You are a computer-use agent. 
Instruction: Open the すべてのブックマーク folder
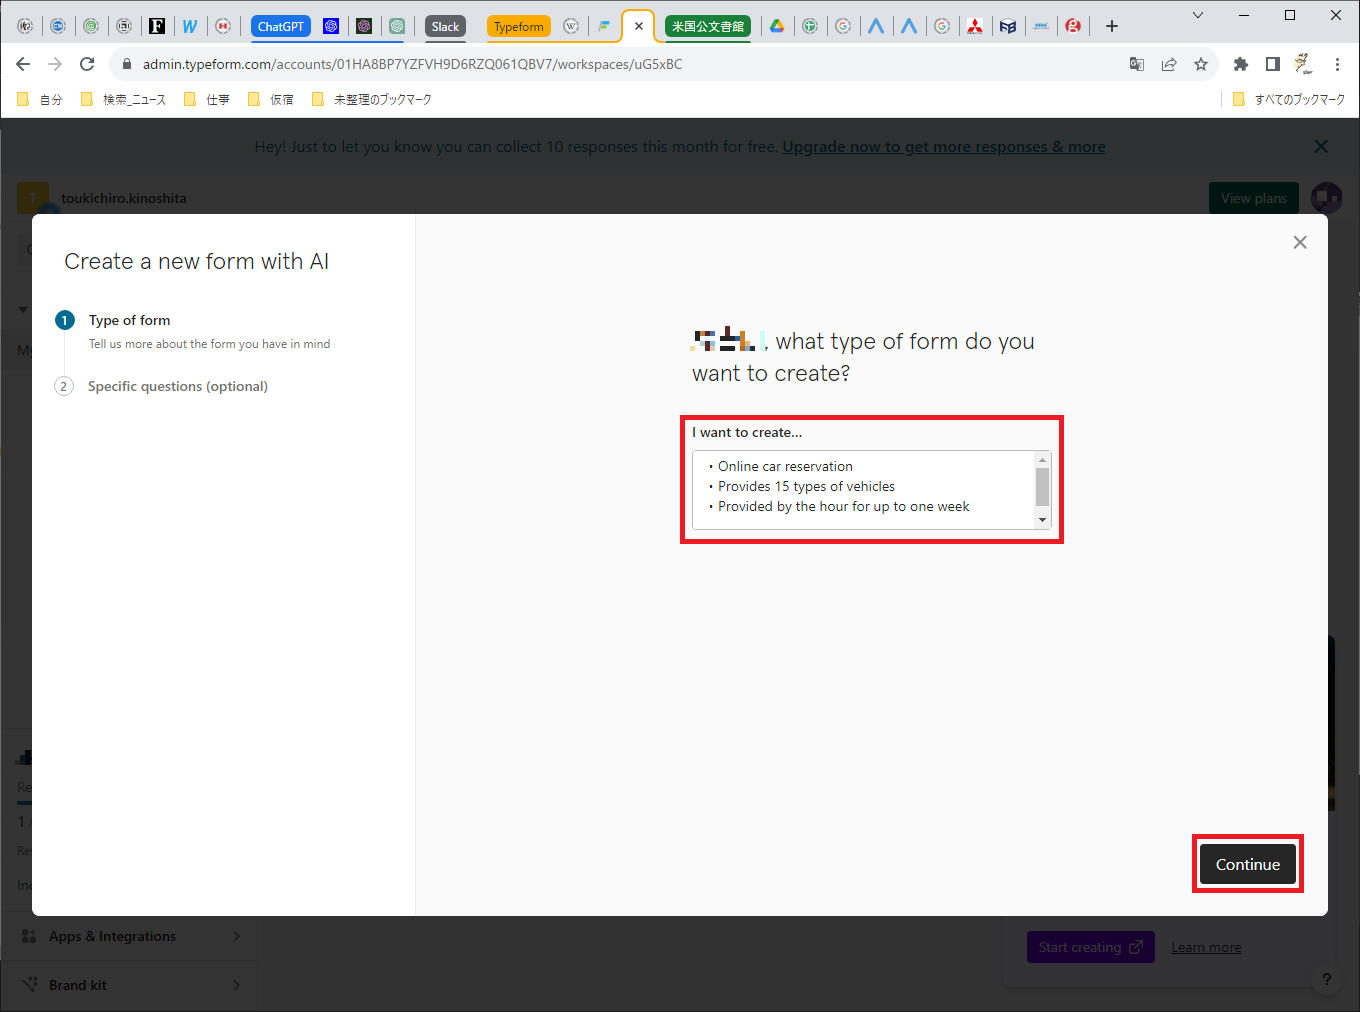pos(1289,99)
